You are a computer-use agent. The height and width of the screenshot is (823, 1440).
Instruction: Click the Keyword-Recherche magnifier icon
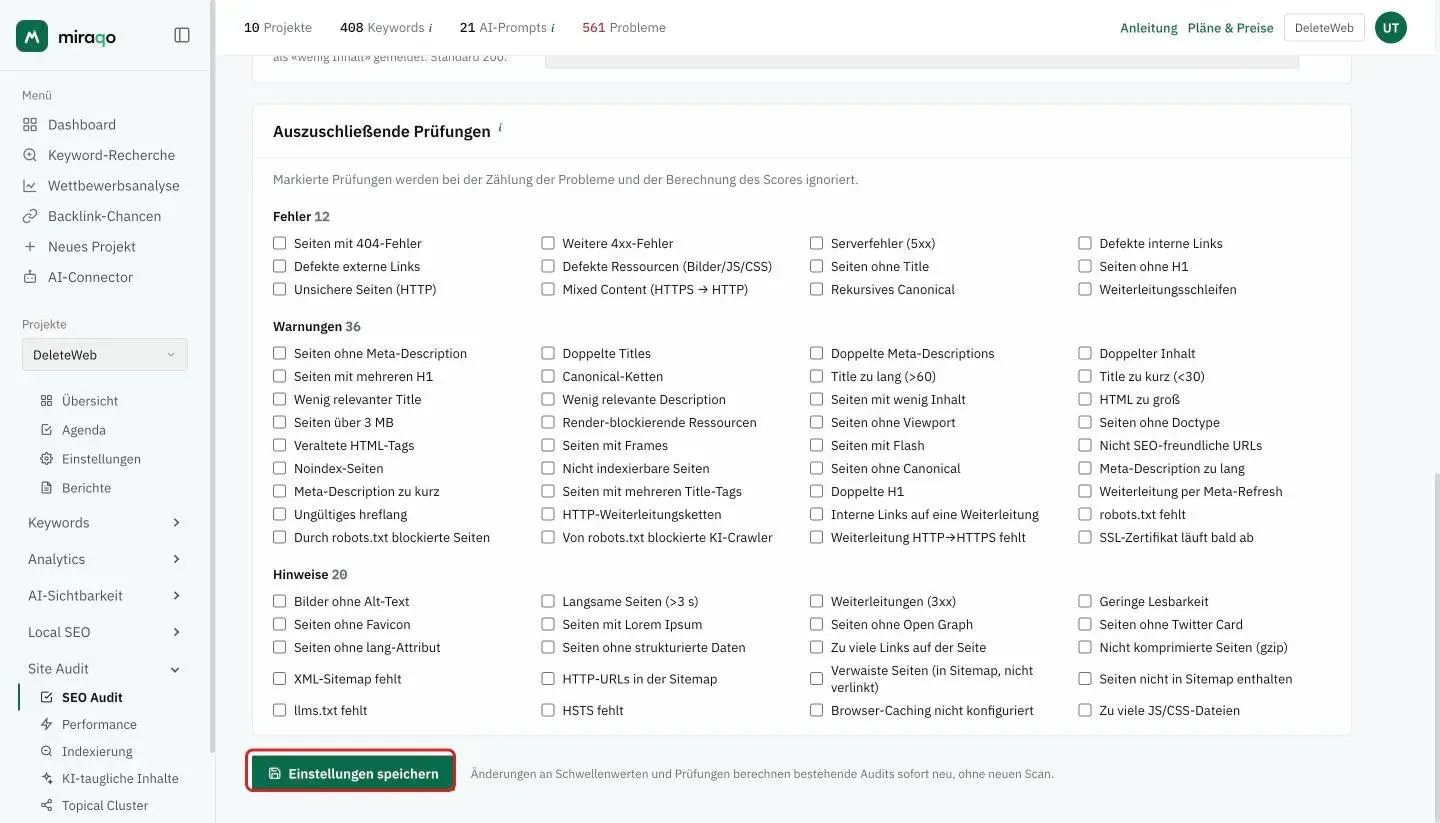[30, 155]
